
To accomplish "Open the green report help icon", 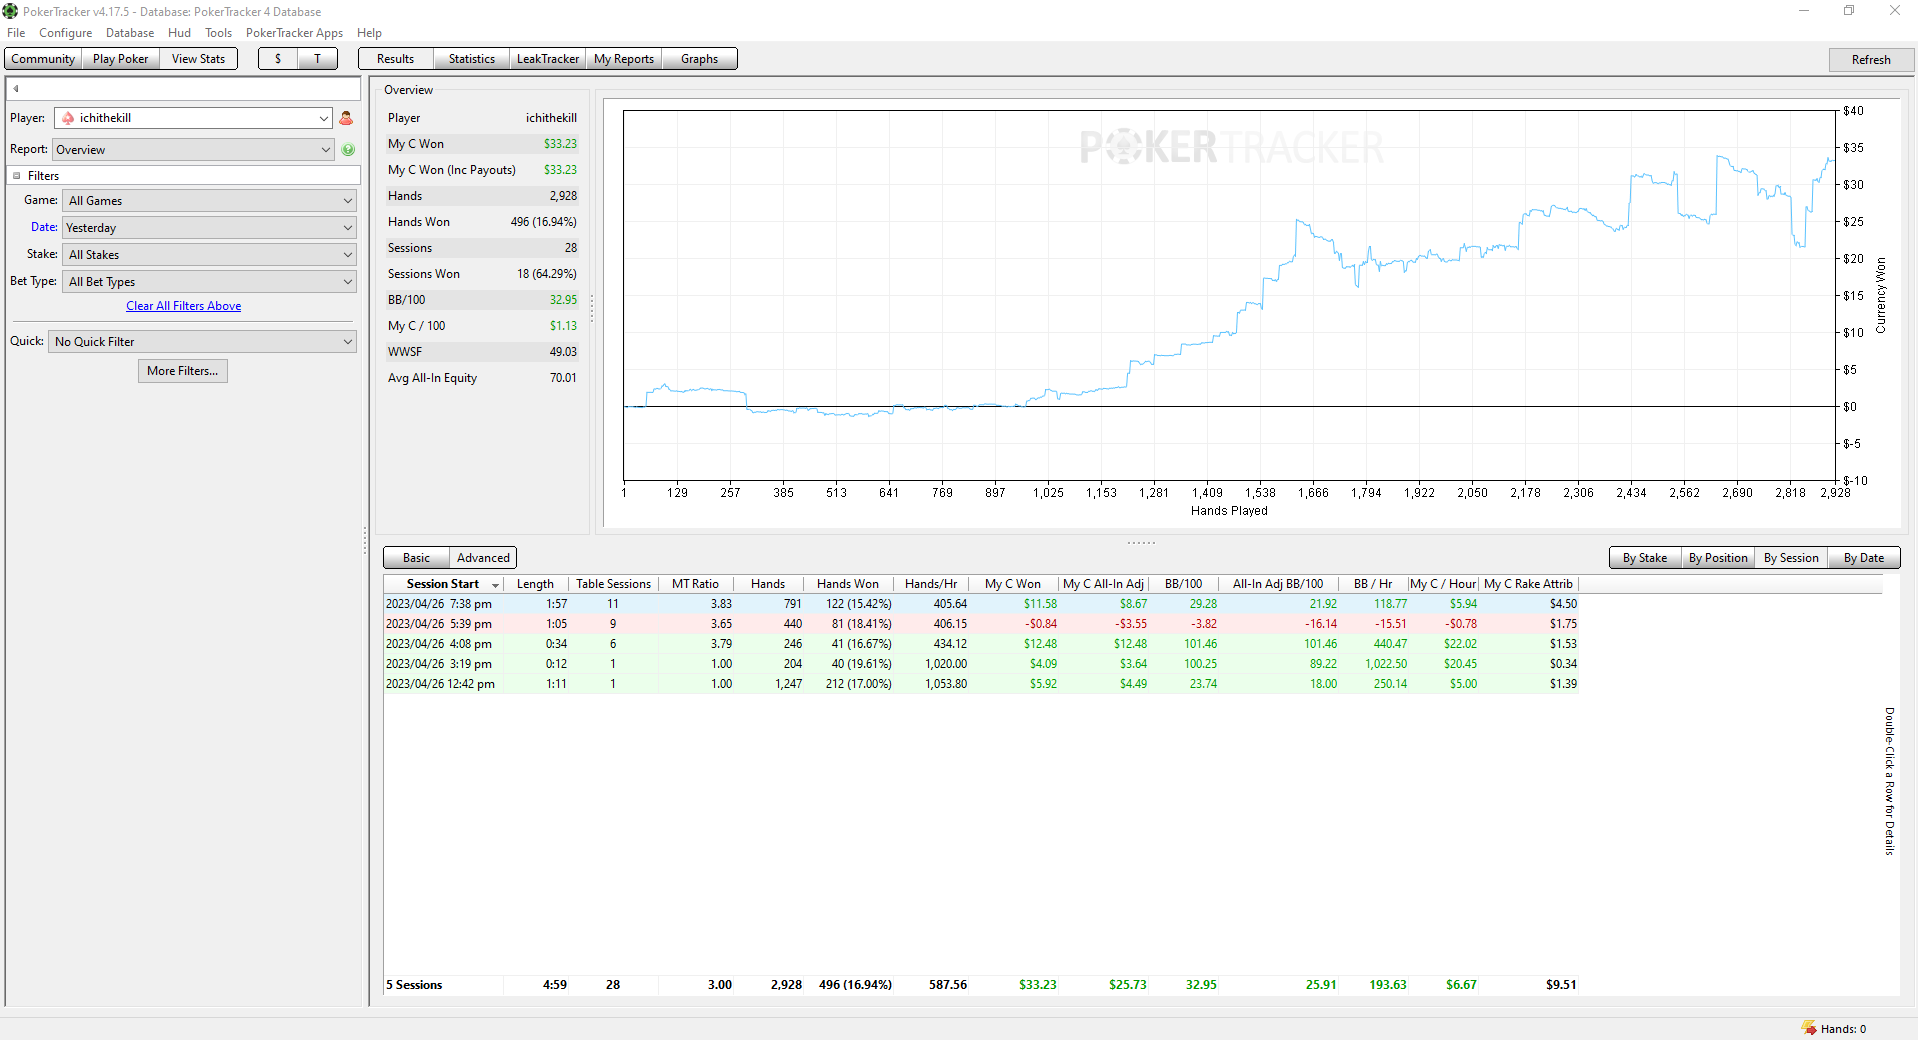I will coord(348,150).
